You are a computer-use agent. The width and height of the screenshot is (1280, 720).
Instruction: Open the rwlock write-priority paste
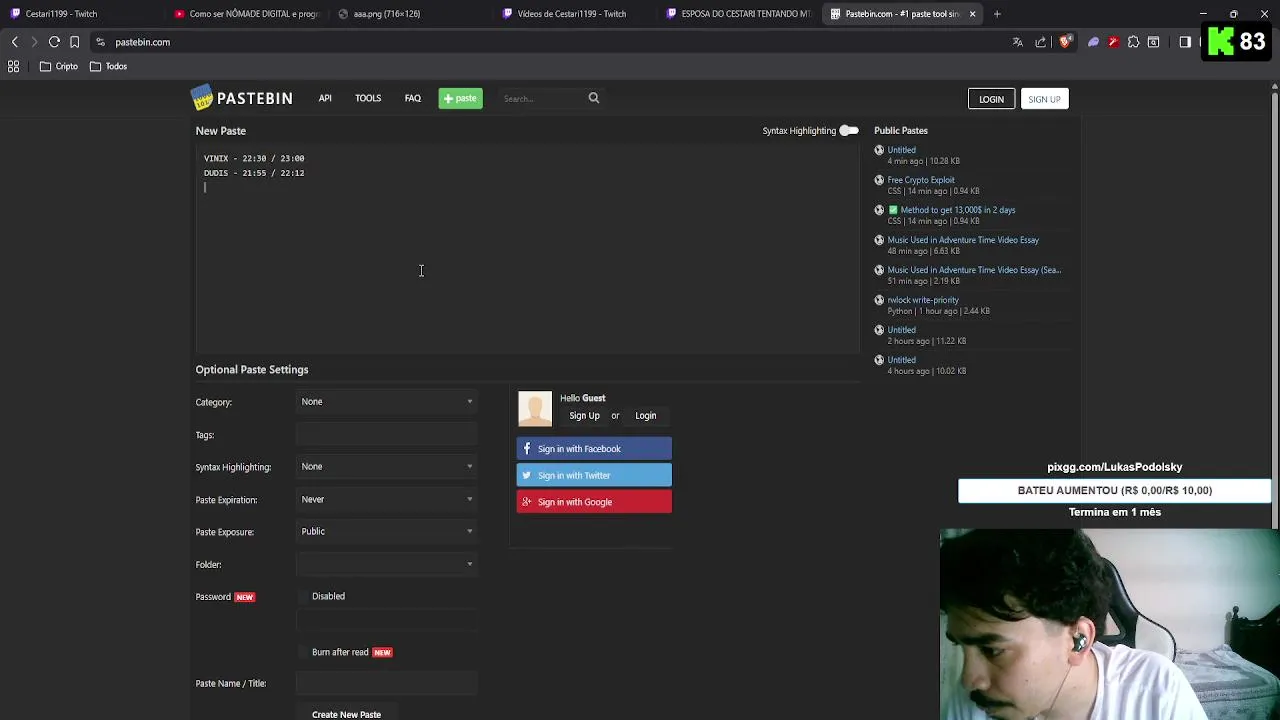click(923, 300)
